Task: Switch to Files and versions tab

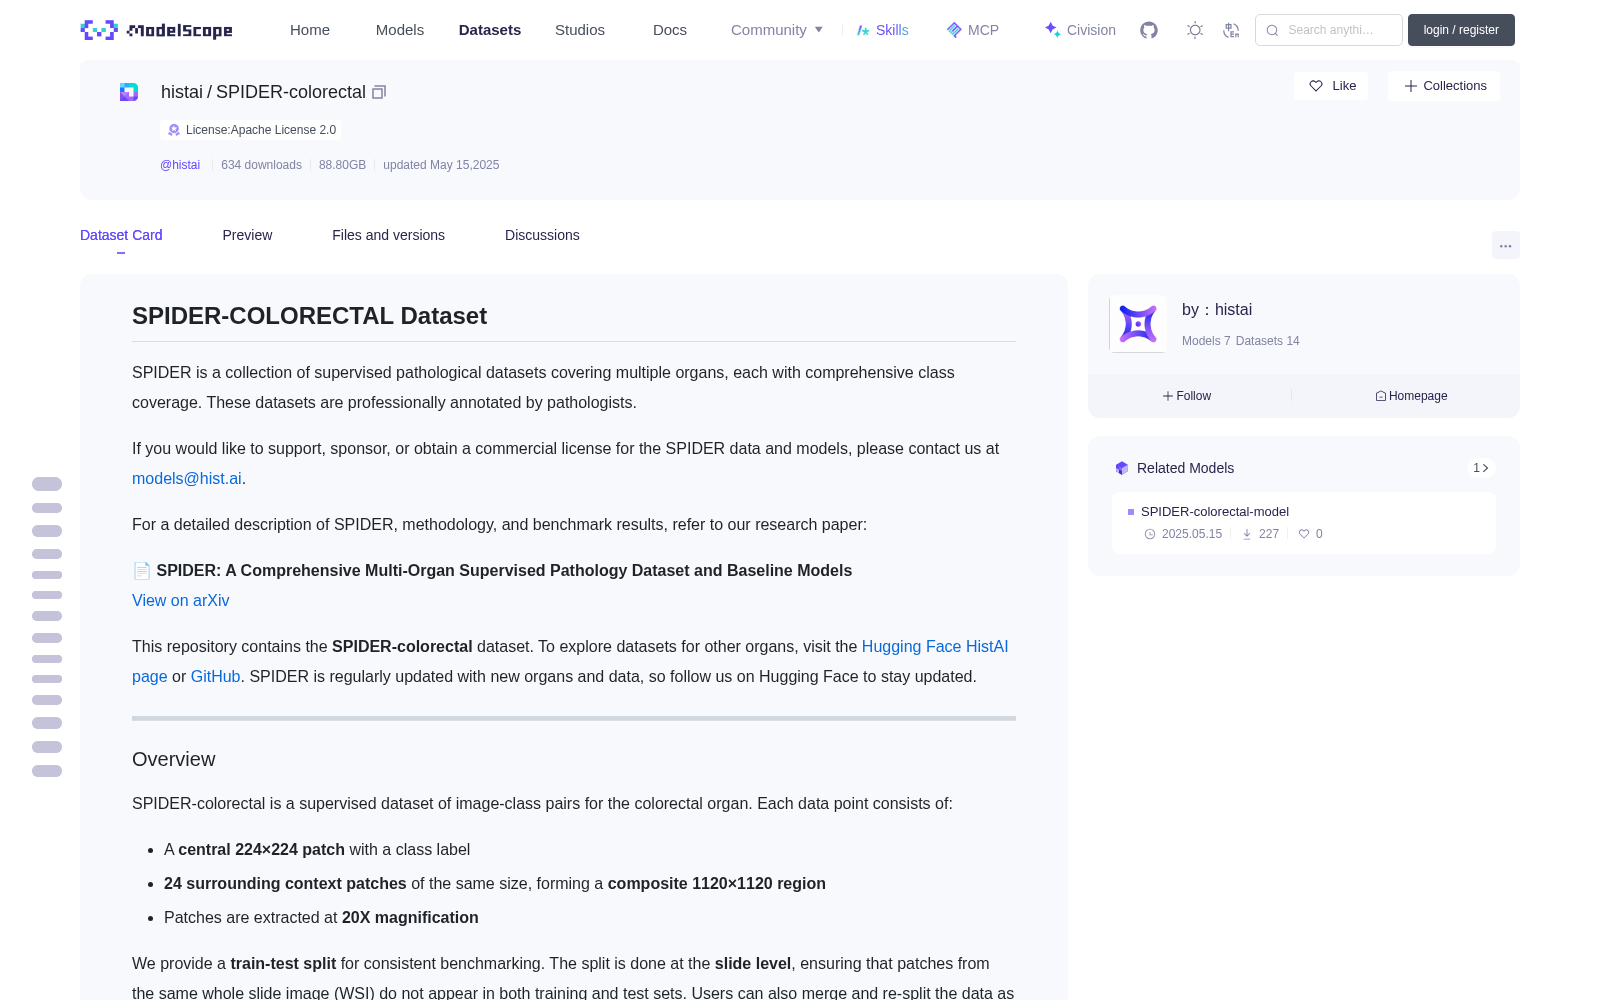Action: [388, 235]
